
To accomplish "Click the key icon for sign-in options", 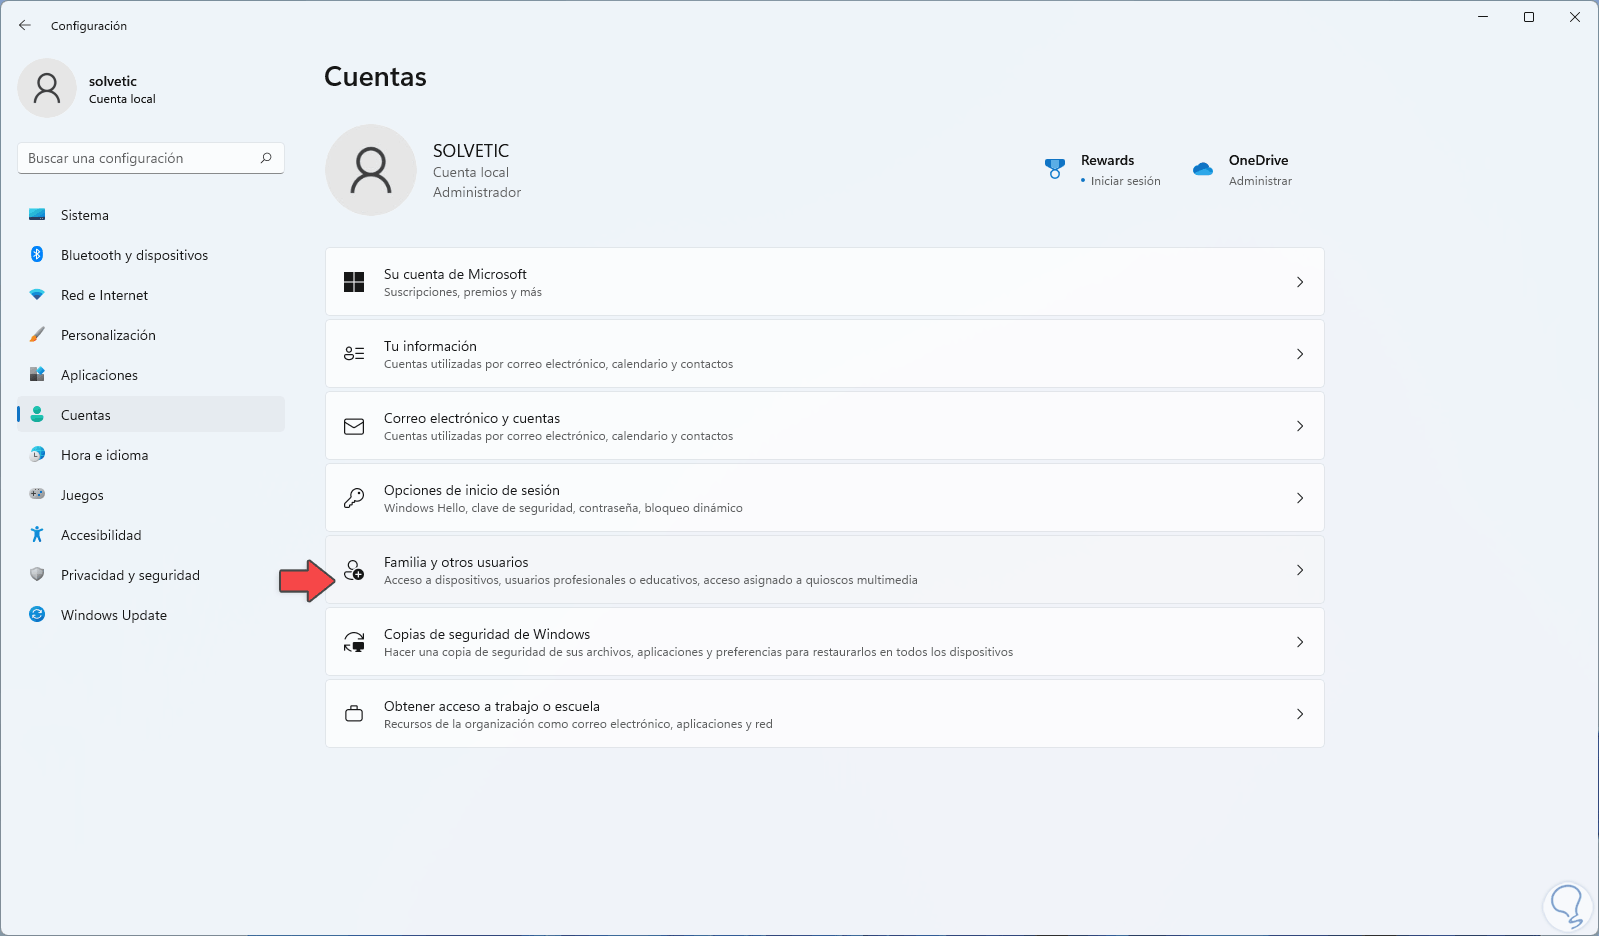I will pyautogui.click(x=354, y=498).
